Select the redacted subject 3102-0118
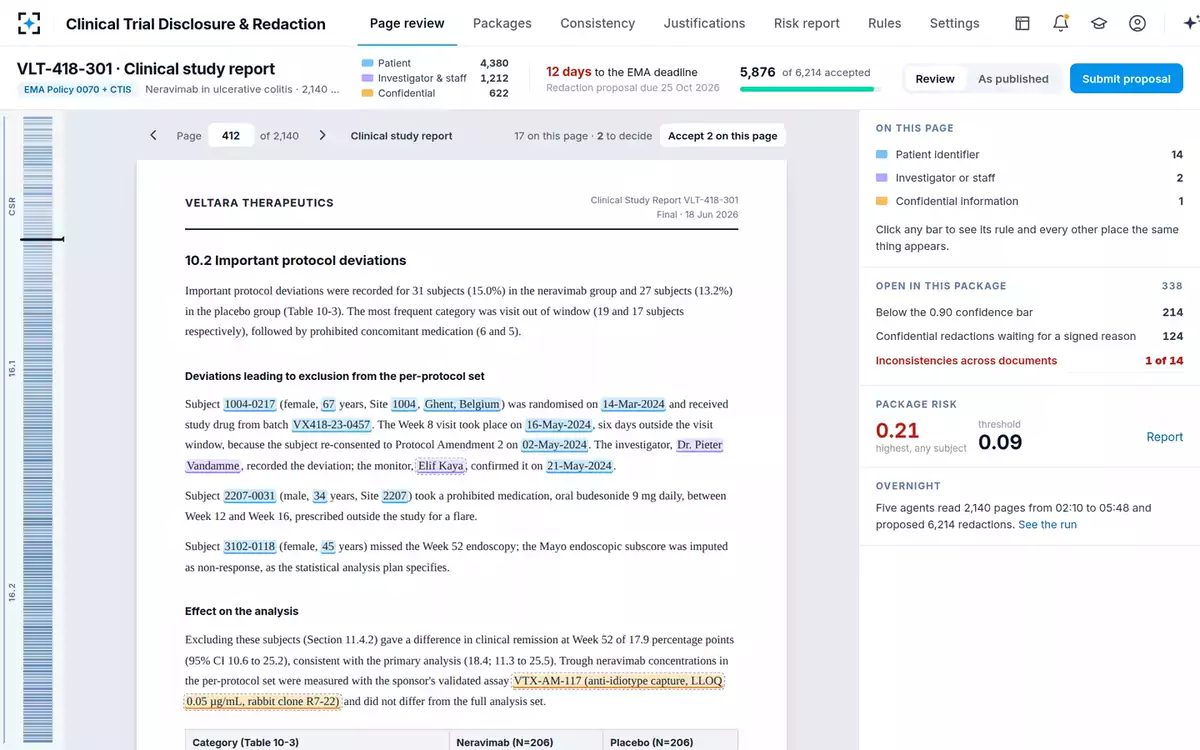1200x750 pixels. (x=250, y=547)
